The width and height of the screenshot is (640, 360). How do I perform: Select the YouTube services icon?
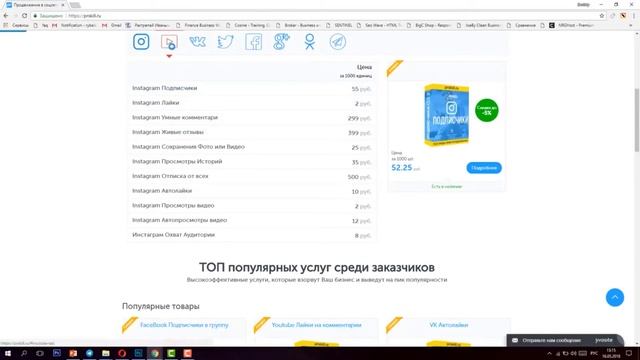(x=169, y=42)
